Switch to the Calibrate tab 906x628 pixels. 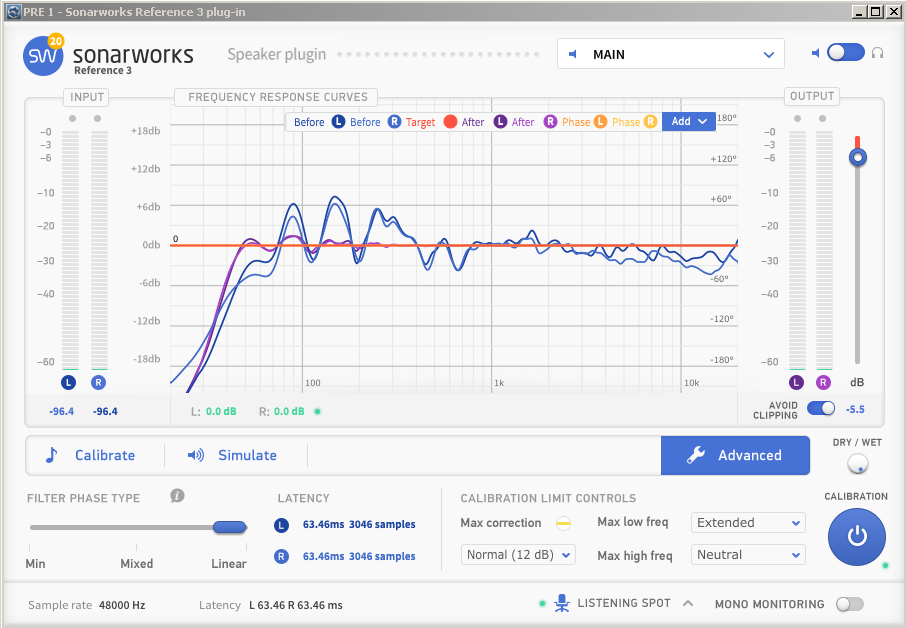point(92,455)
